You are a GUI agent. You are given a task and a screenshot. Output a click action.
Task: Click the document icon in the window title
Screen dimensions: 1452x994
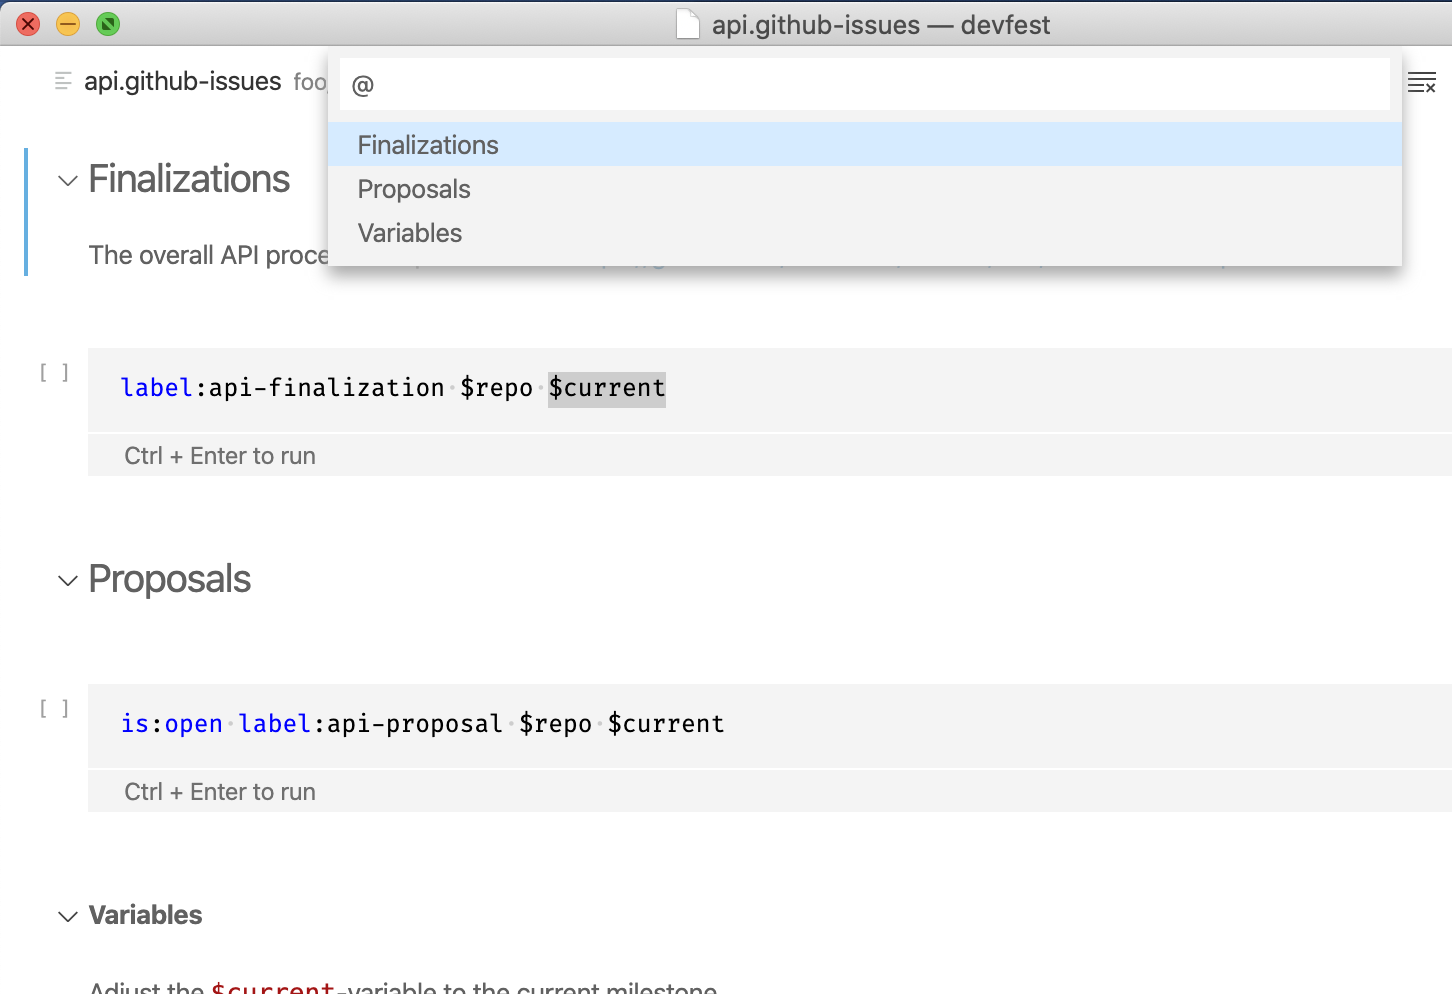pos(688,24)
